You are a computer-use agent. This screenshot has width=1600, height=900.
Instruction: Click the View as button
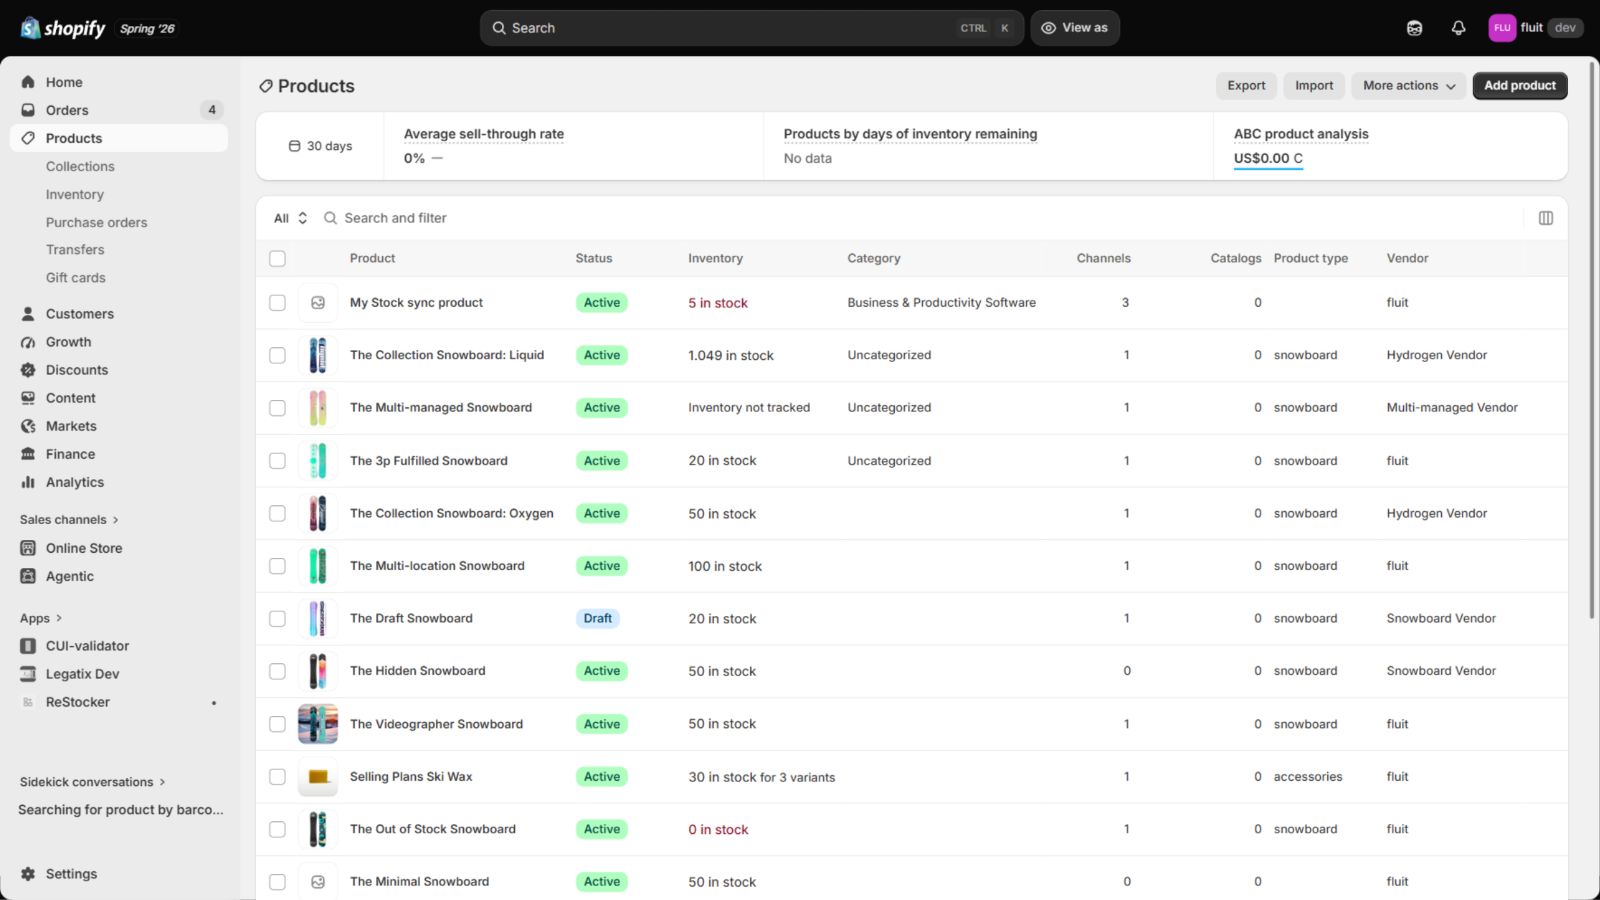1075,28
